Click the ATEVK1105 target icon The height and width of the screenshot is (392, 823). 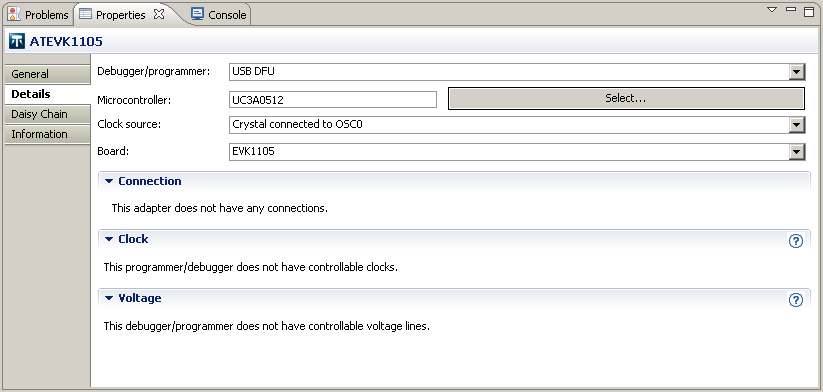17,41
